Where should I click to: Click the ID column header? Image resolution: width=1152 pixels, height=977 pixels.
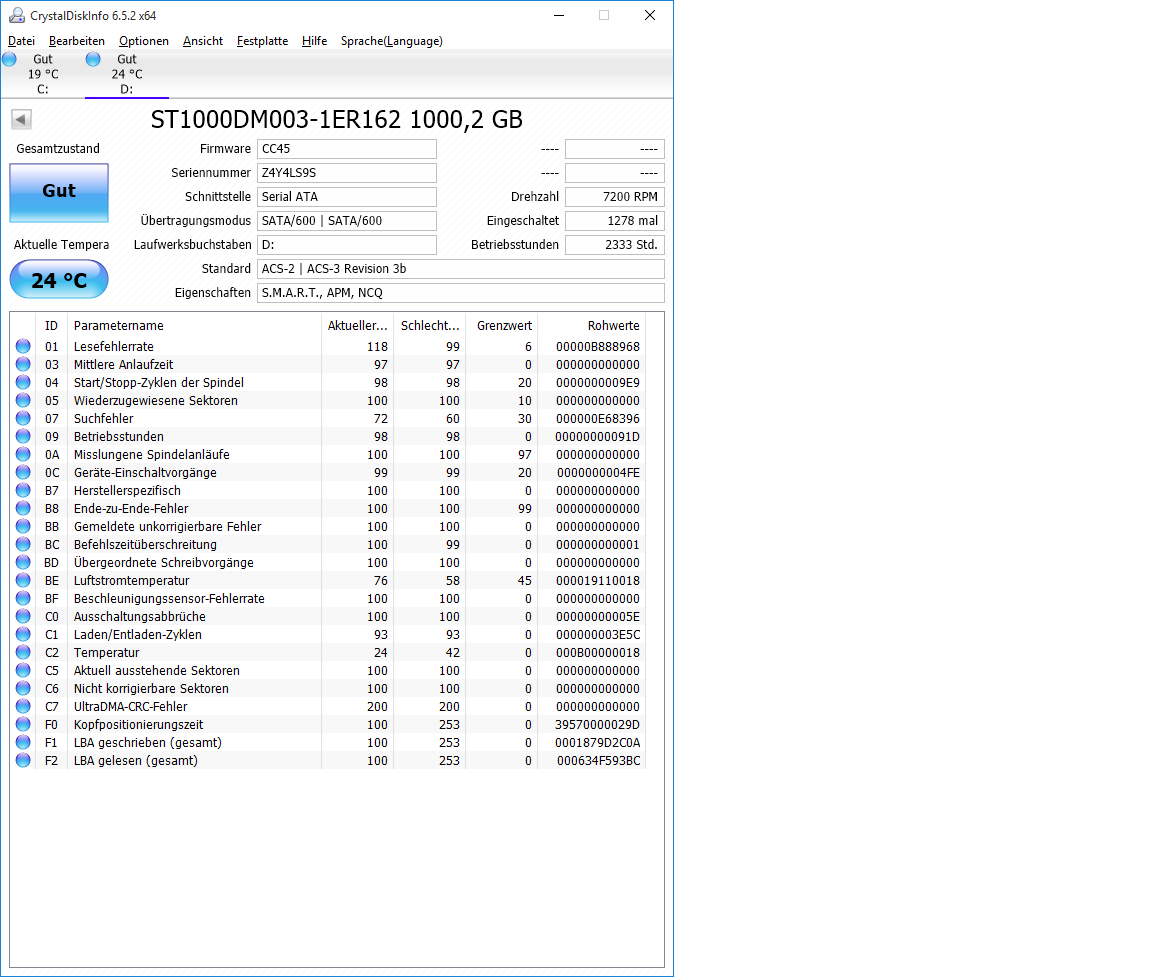coord(51,325)
